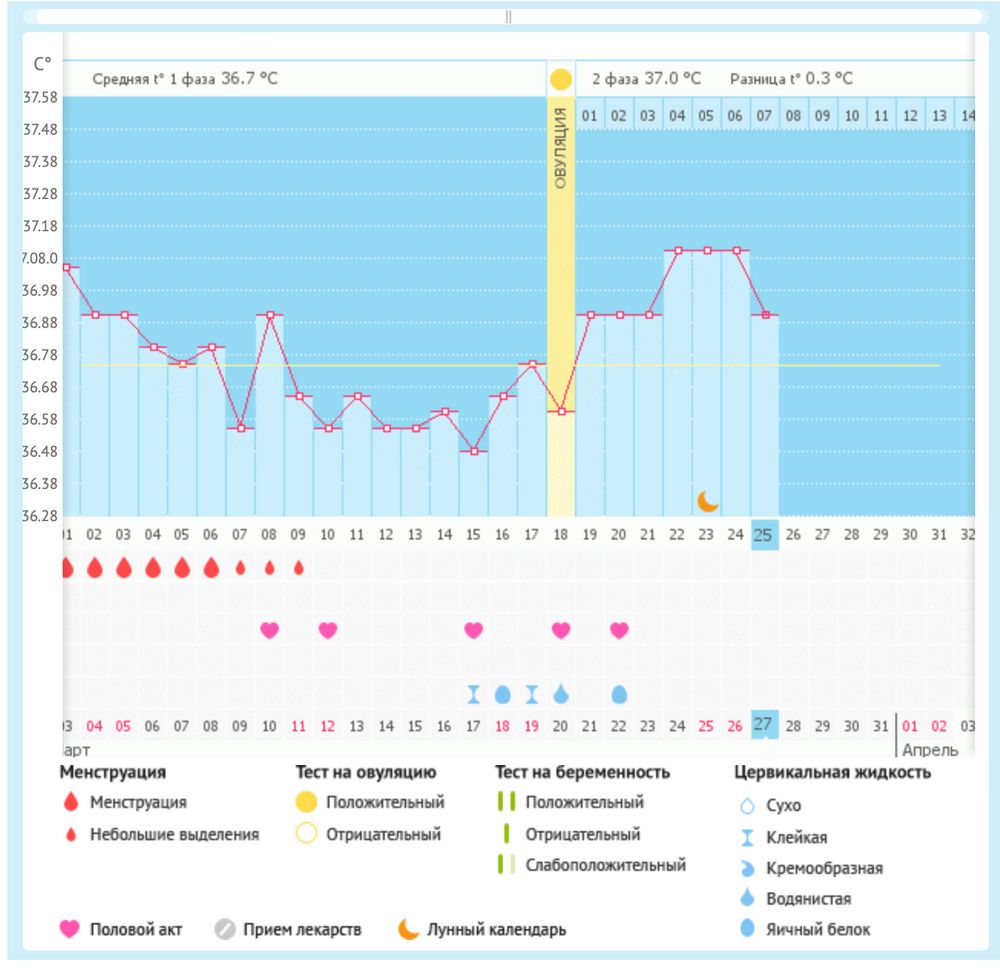
Task: Click the Сухо cervical fluid legend icon
Action: pyautogui.click(x=747, y=806)
